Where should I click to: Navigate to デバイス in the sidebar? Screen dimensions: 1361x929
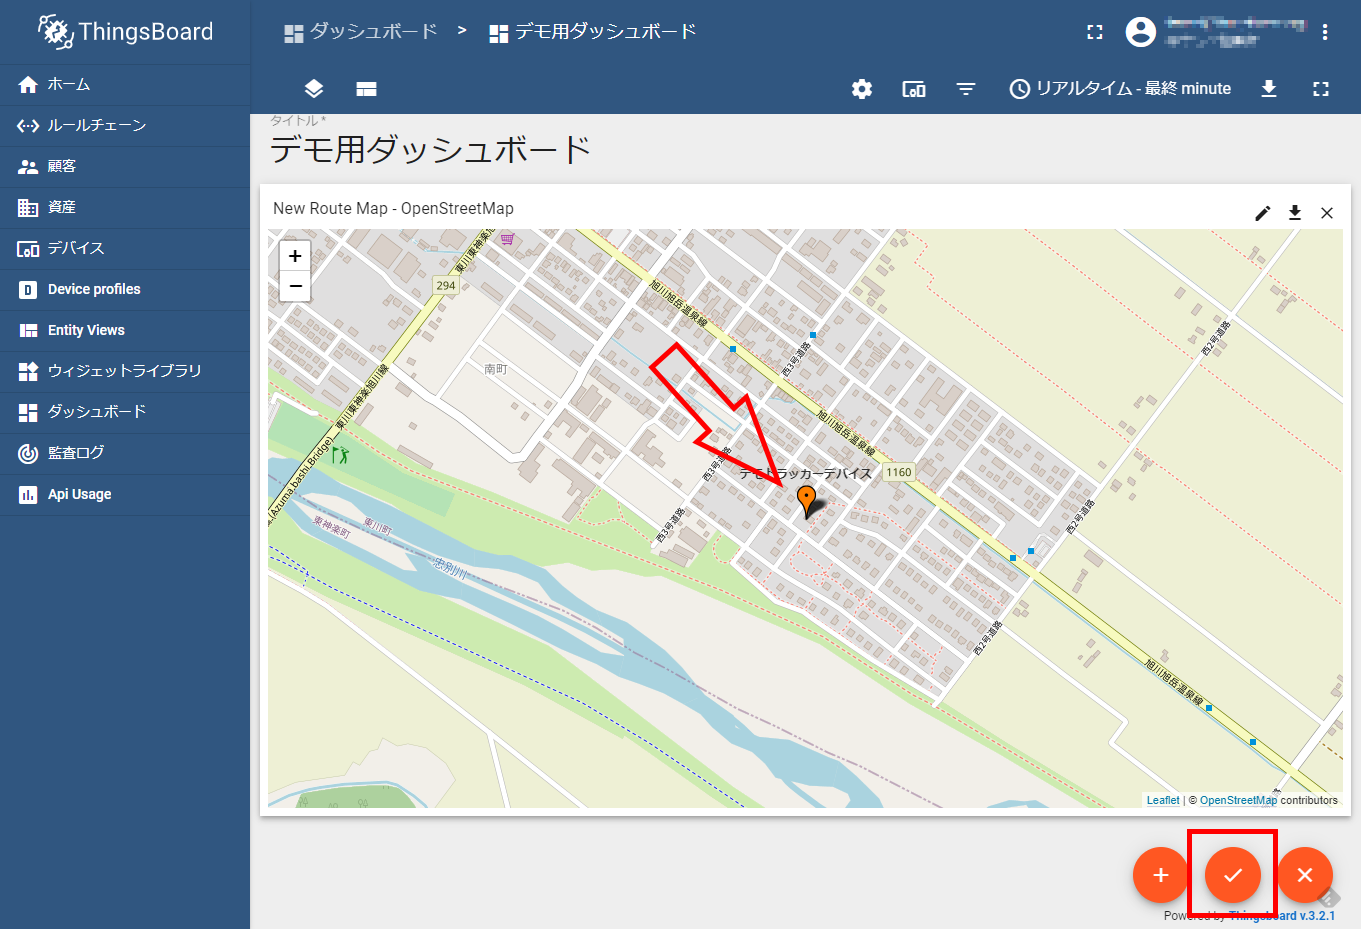[x=125, y=249]
